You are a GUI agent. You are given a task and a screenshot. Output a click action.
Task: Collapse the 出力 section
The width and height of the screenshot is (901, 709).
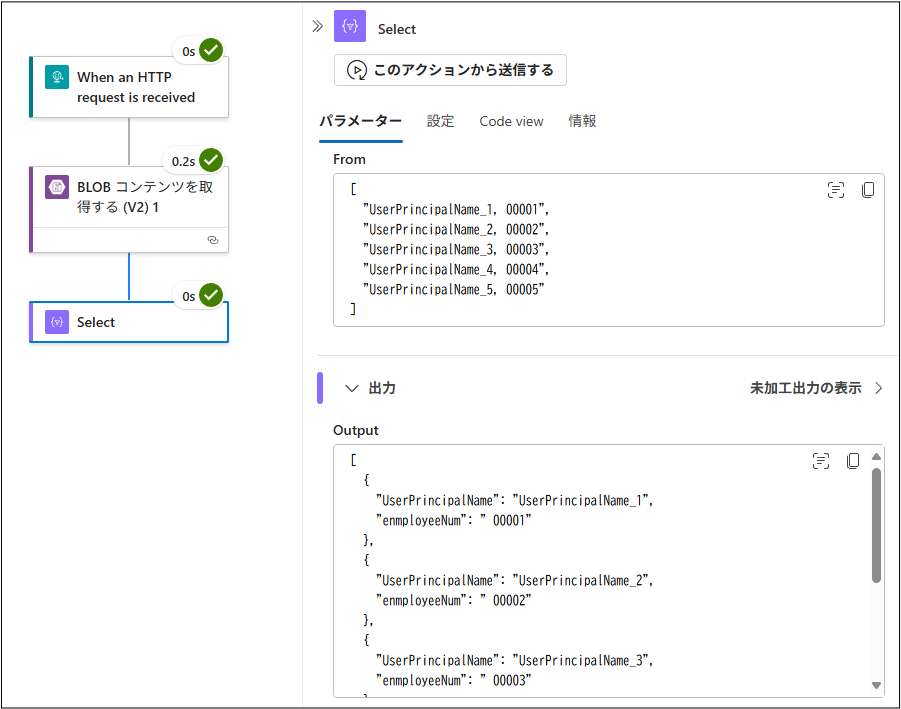click(x=351, y=388)
